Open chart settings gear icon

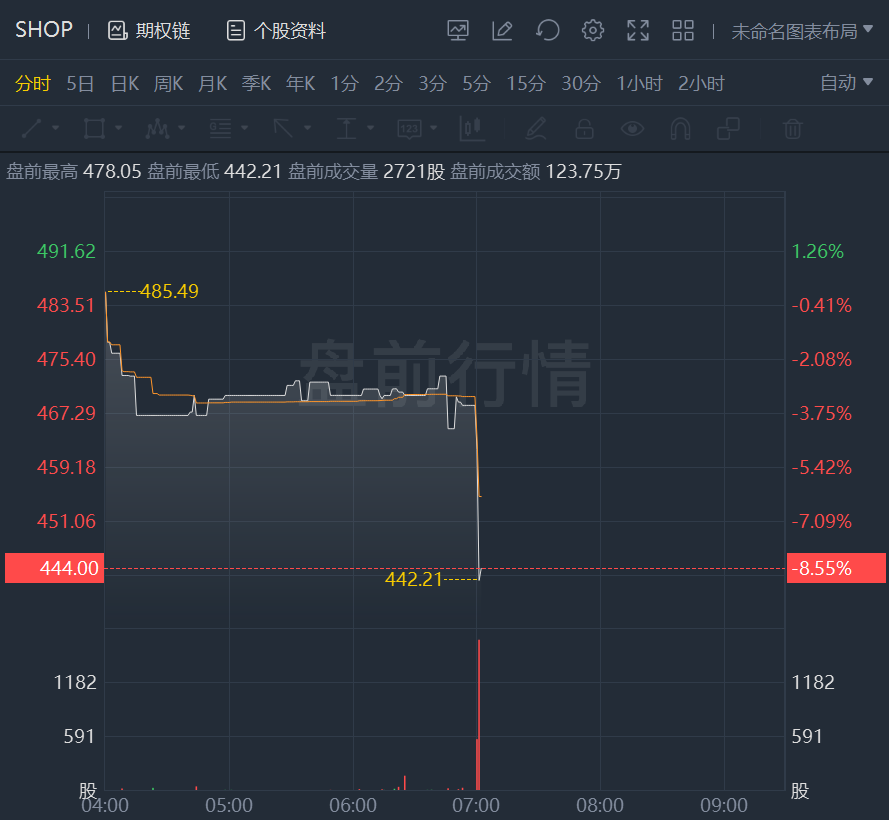[x=593, y=31]
